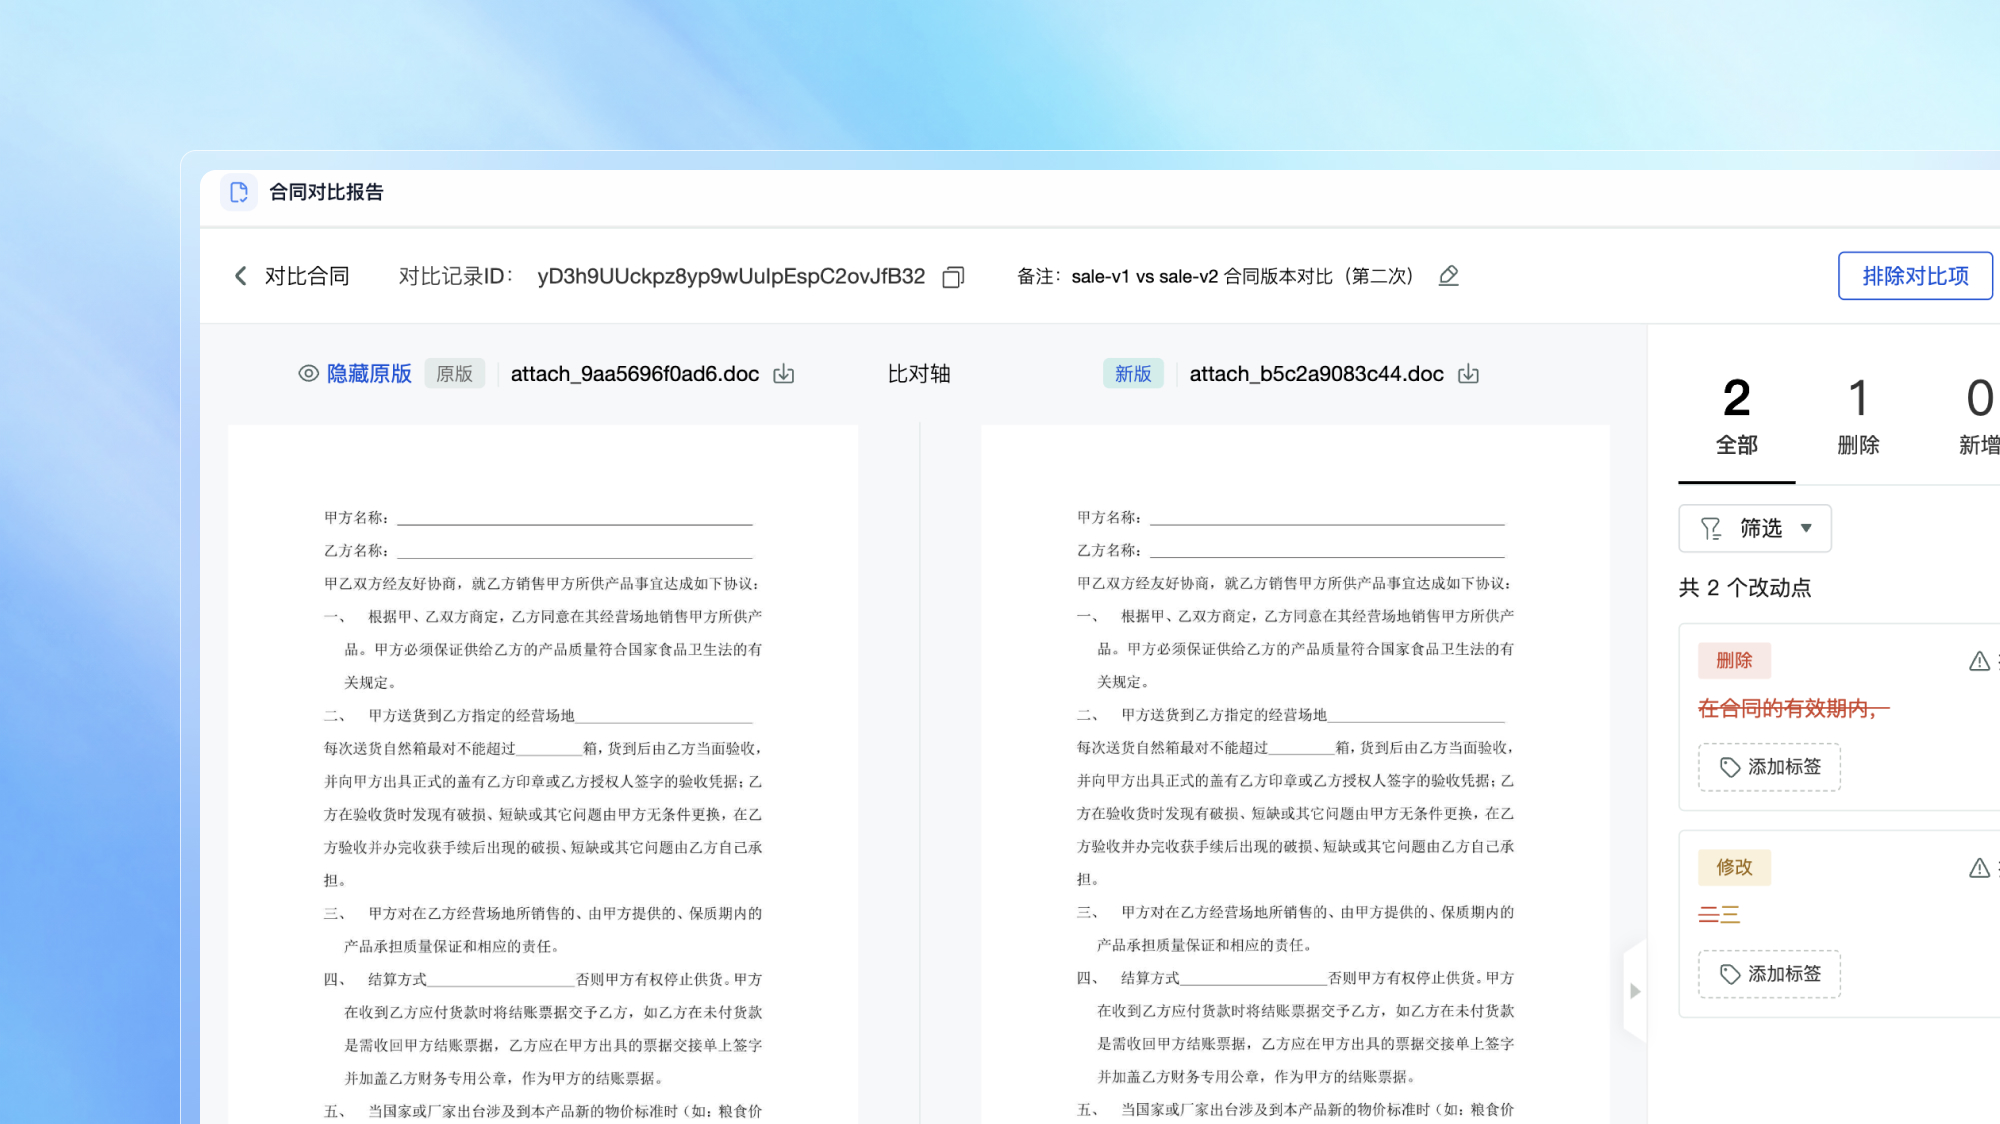Click the record ID text yD3h9UUckpz8yp9wUulpEspC2ovJfB32
The width and height of the screenshot is (2000, 1124).
click(731, 276)
